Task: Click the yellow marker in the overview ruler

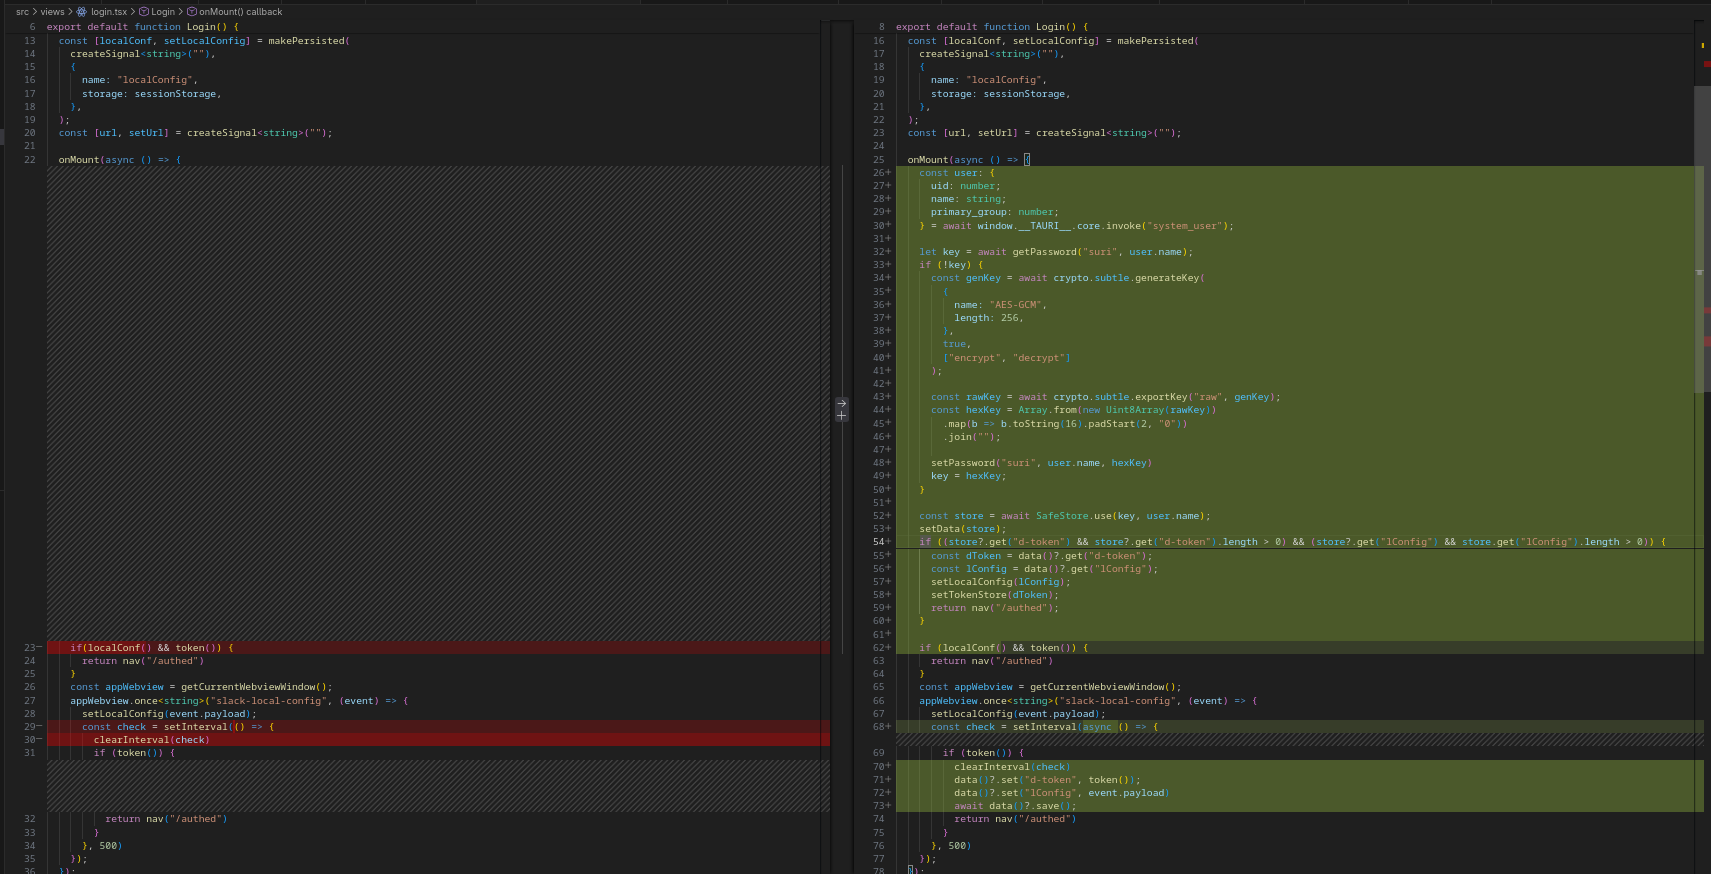Action: 1702,45
